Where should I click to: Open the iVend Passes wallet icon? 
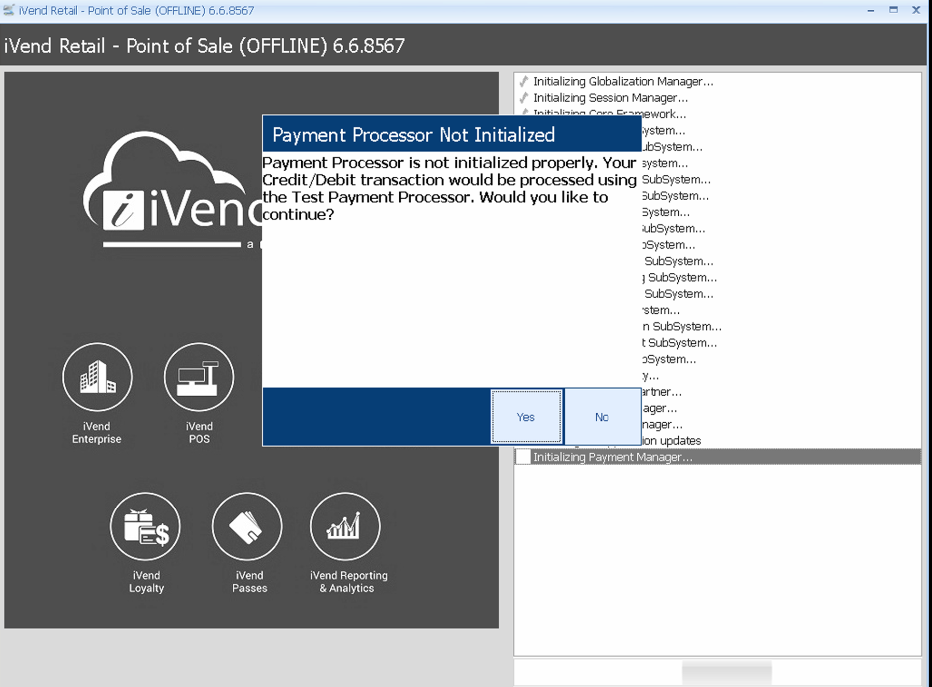[247, 527]
